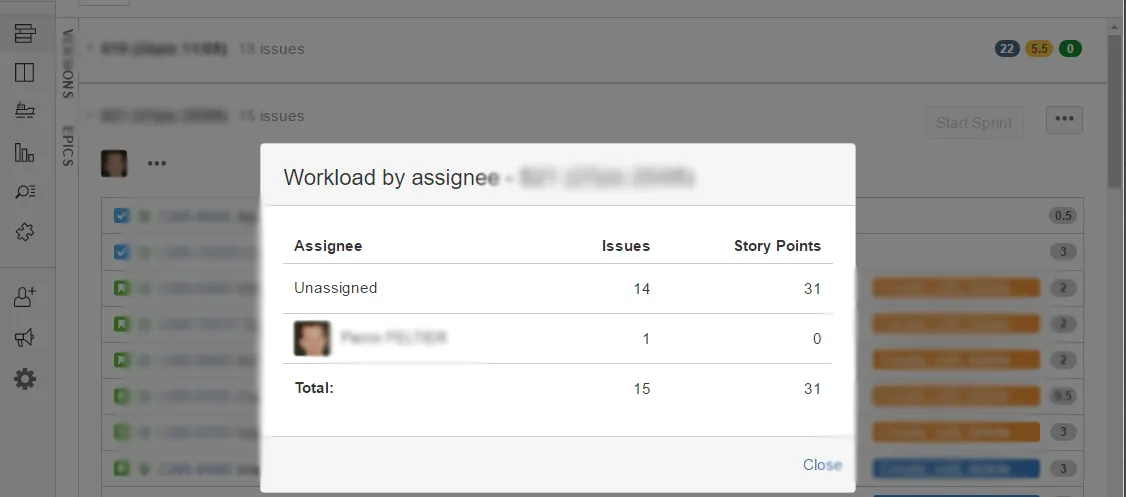Click the assignee avatar filter below sprint header
This screenshot has height=497, width=1126.
[x=114, y=164]
